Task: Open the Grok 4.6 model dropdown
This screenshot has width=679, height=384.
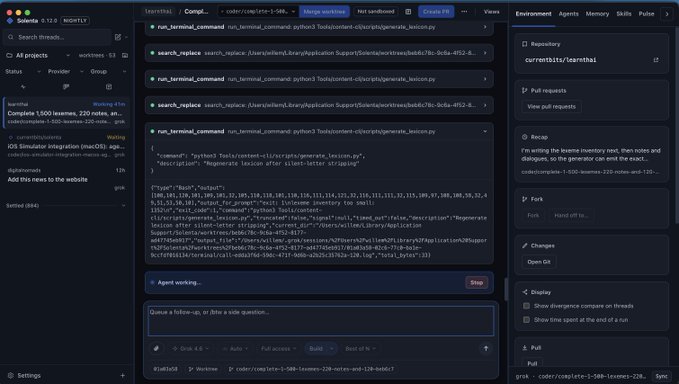Action: (190, 349)
